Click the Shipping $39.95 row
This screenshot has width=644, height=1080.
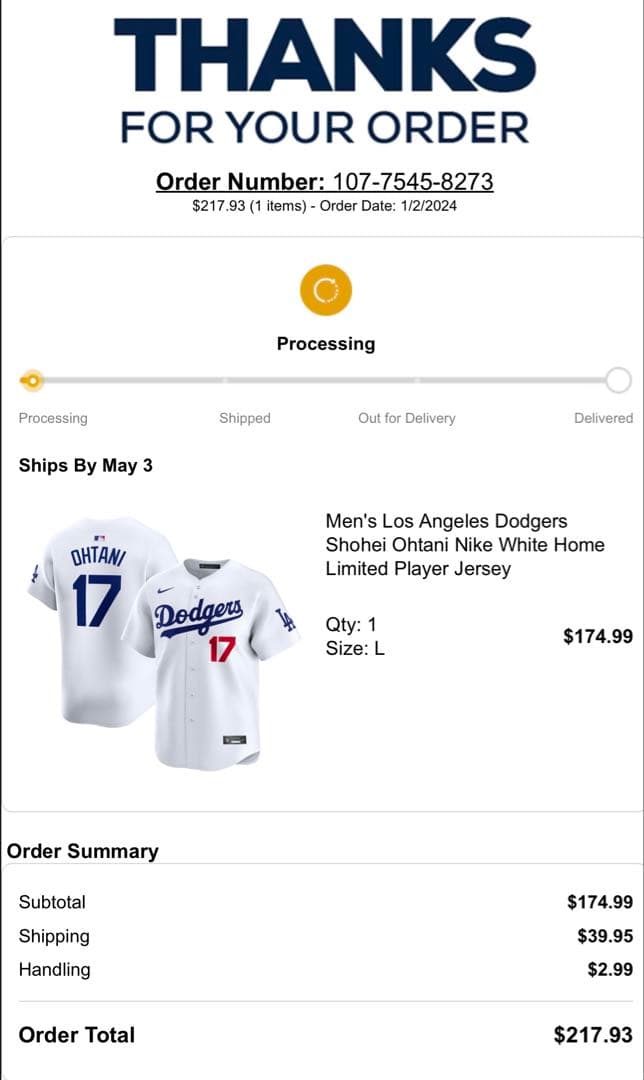[320, 936]
